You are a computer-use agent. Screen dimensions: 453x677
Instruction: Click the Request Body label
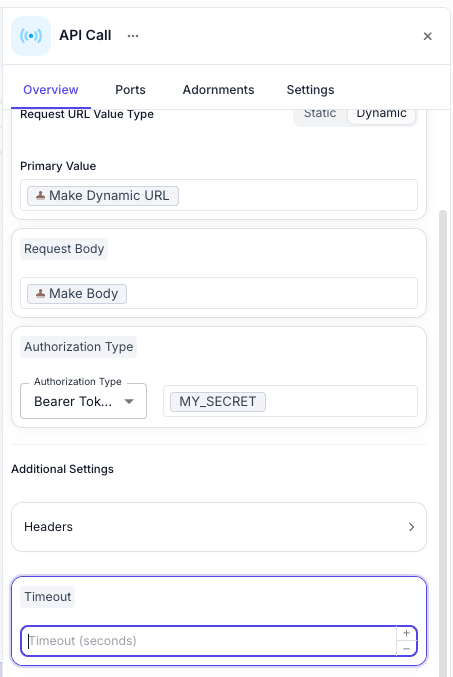(x=64, y=249)
